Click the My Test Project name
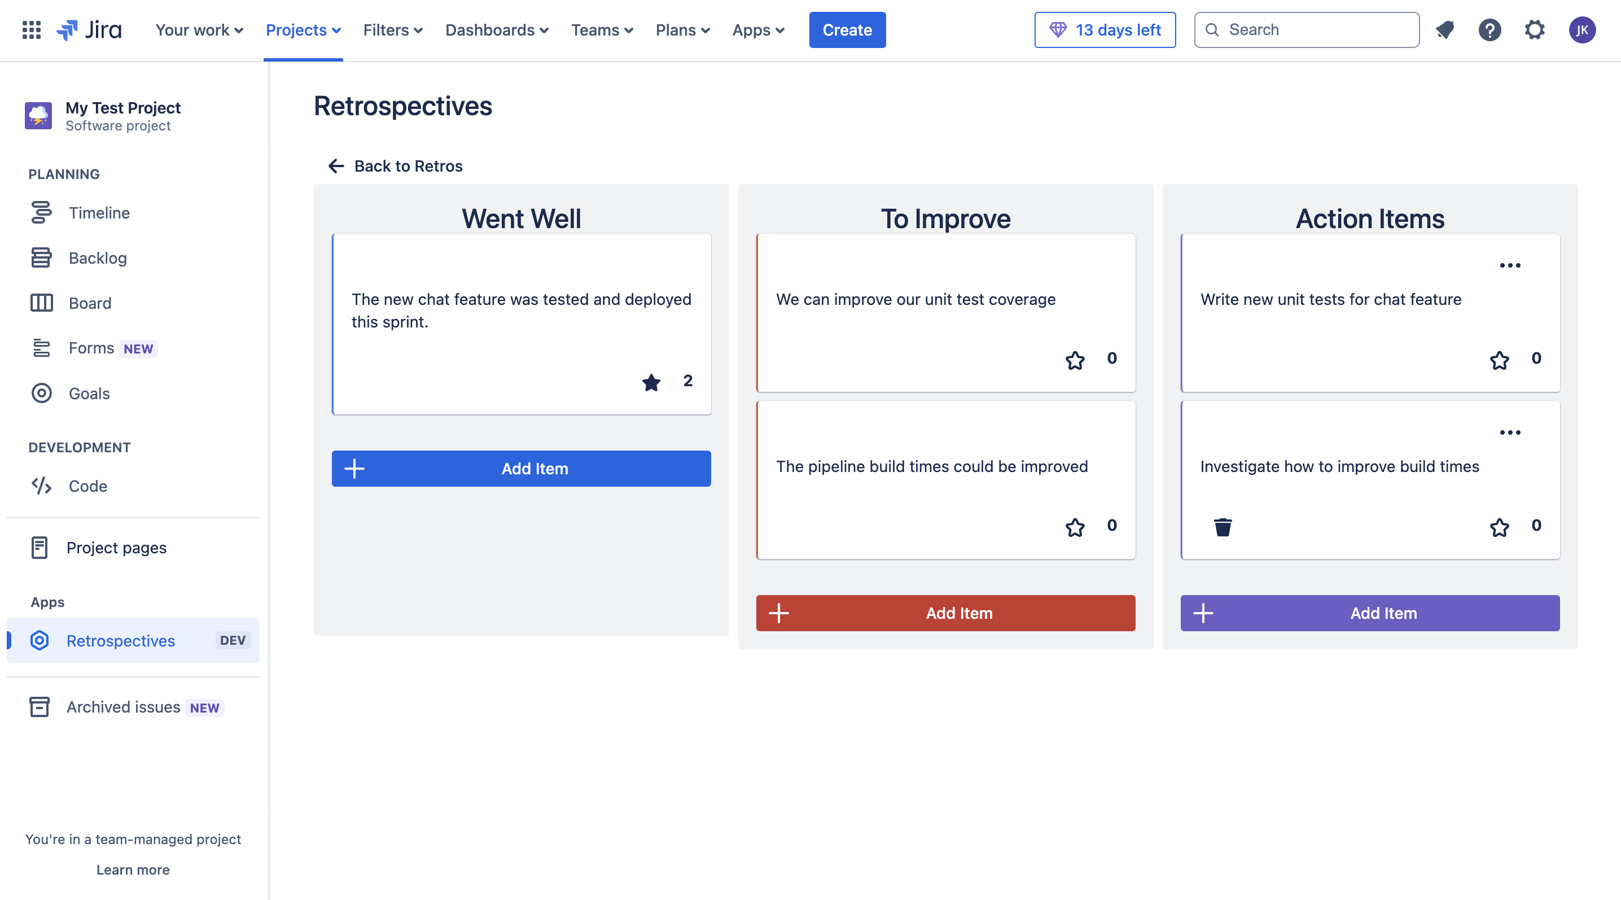 (x=123, y=108)
